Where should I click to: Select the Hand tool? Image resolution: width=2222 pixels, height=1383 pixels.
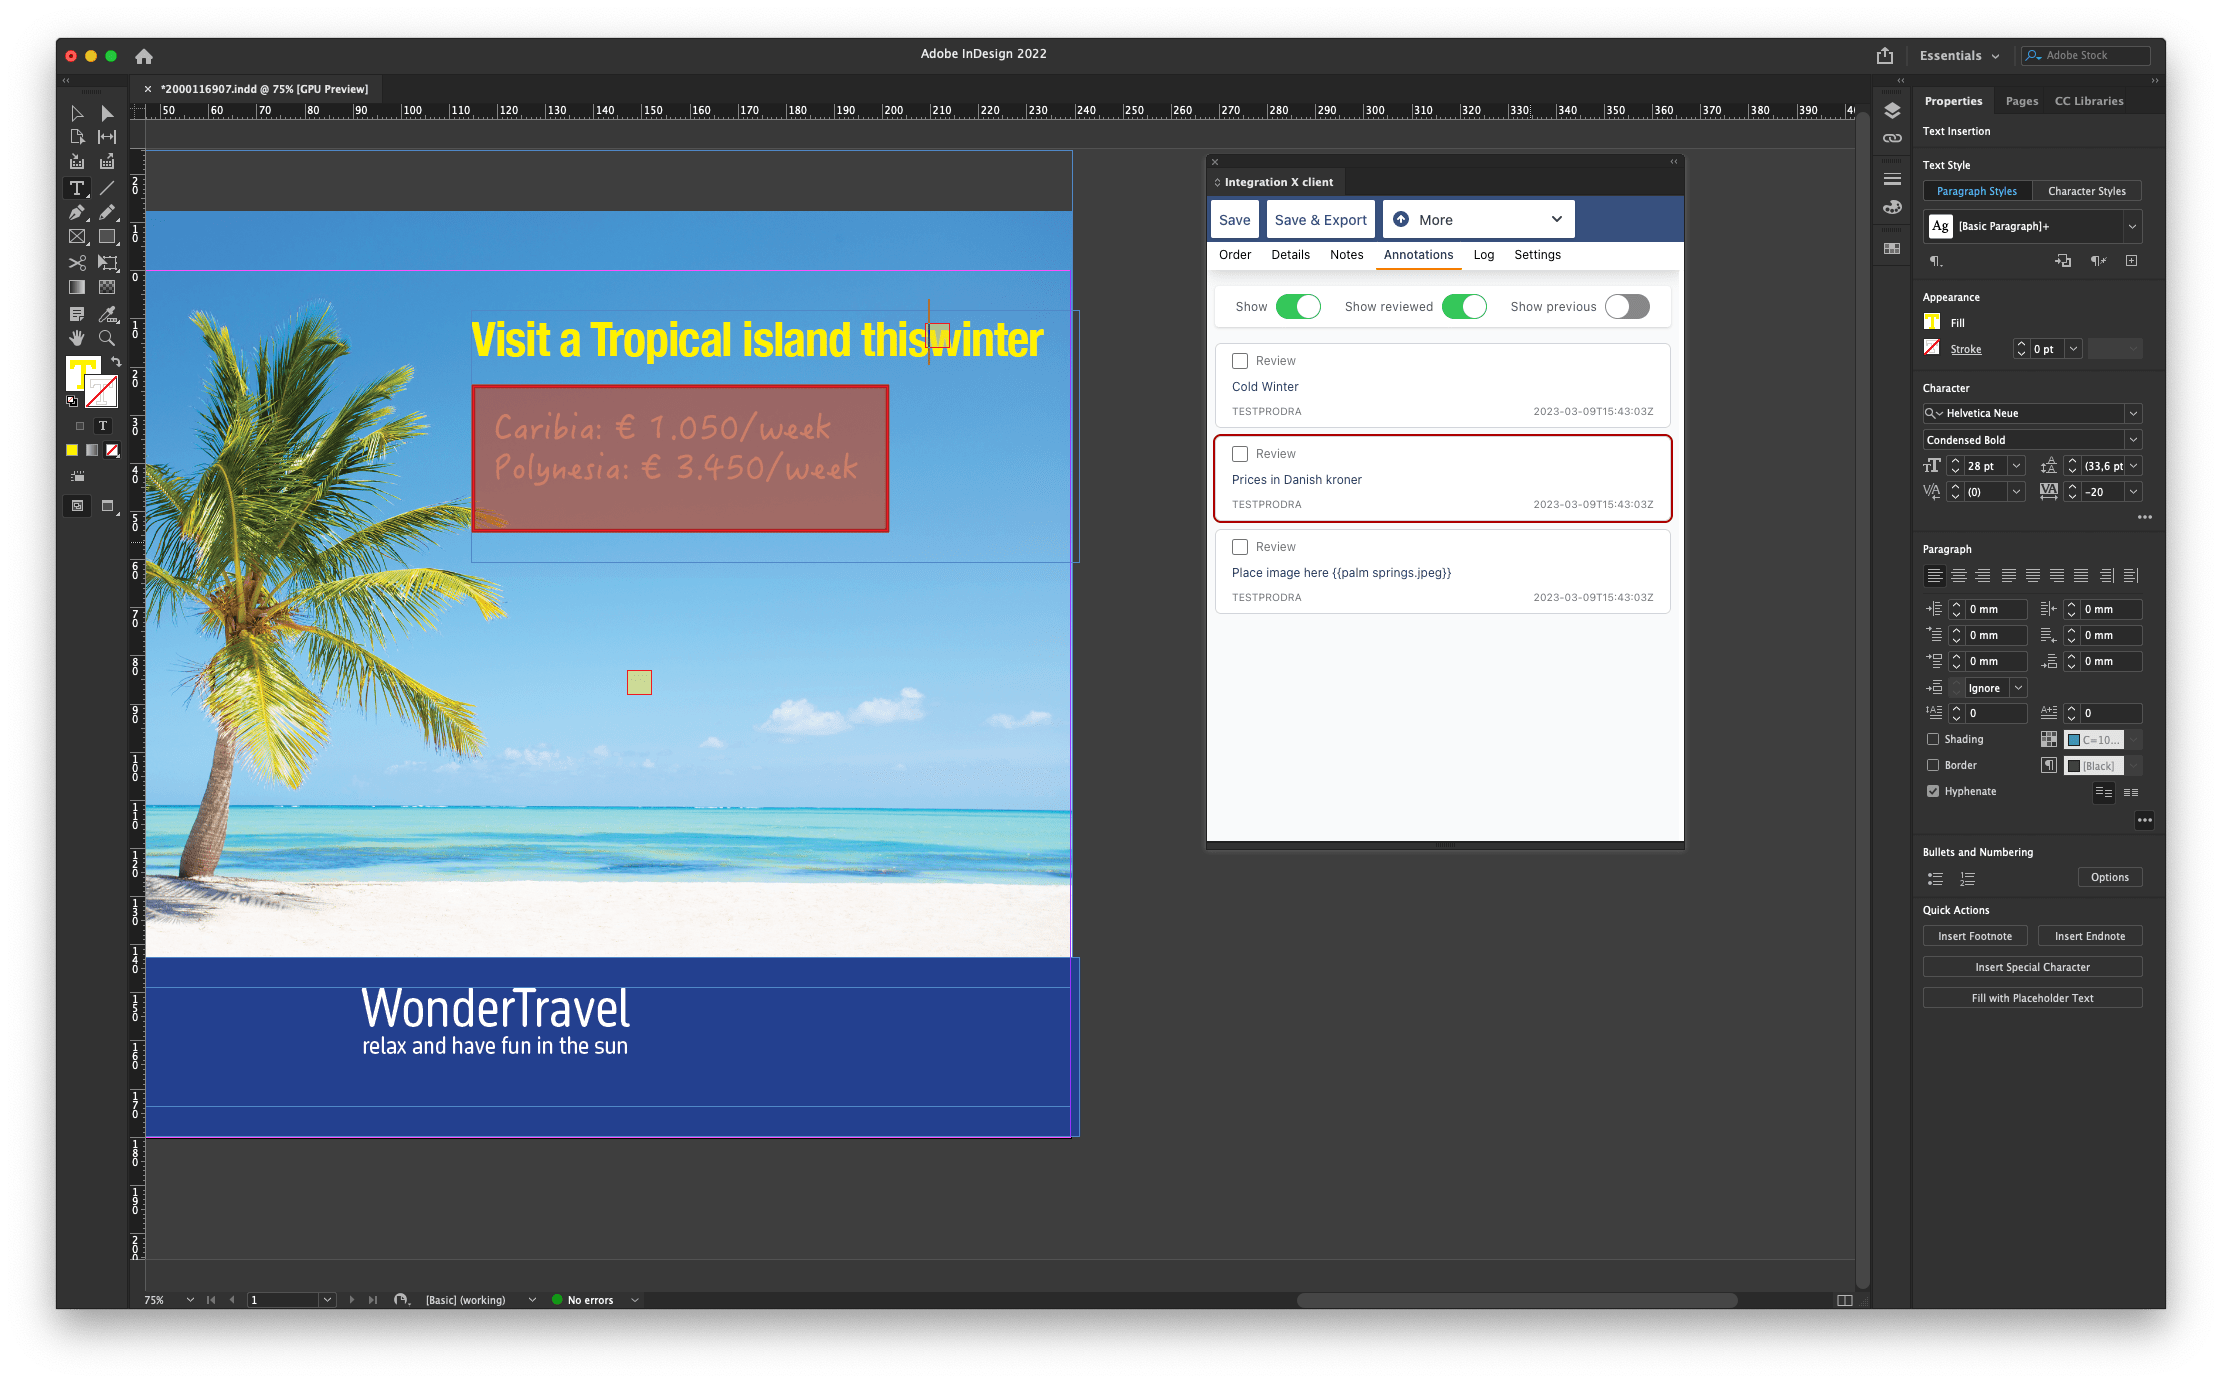(x=76, y=338)
